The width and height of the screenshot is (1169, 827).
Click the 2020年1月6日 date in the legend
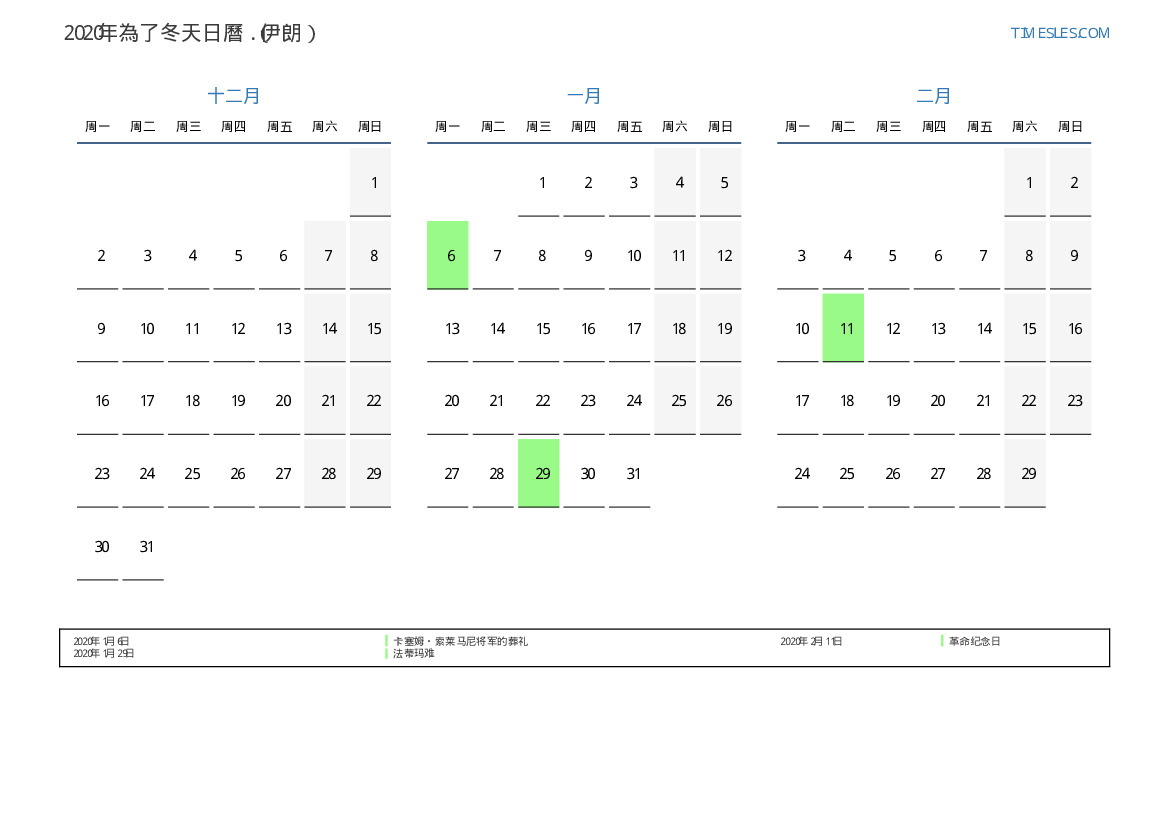click(101, 641)
